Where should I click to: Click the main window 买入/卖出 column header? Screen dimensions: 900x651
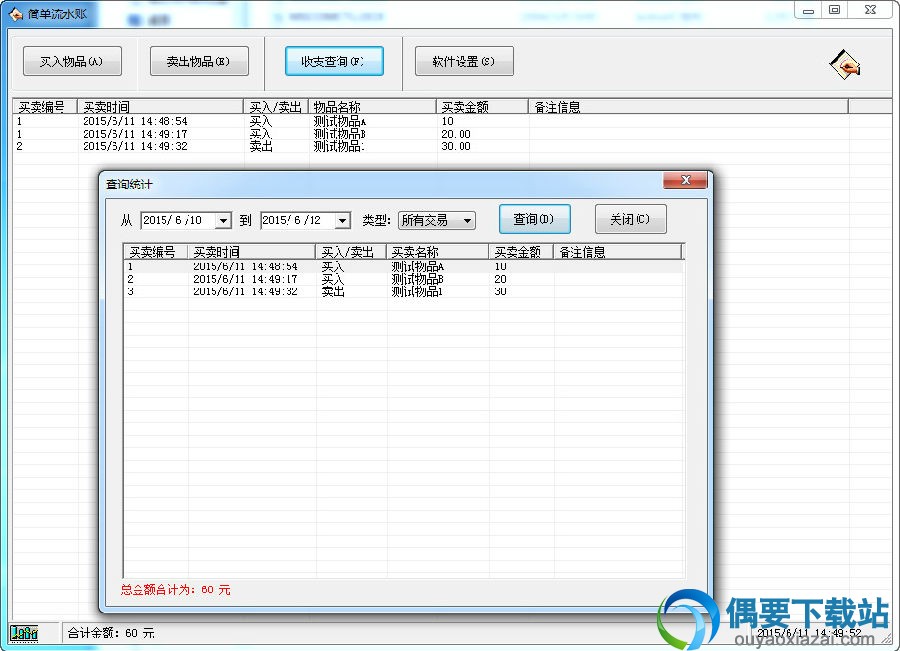276,107
